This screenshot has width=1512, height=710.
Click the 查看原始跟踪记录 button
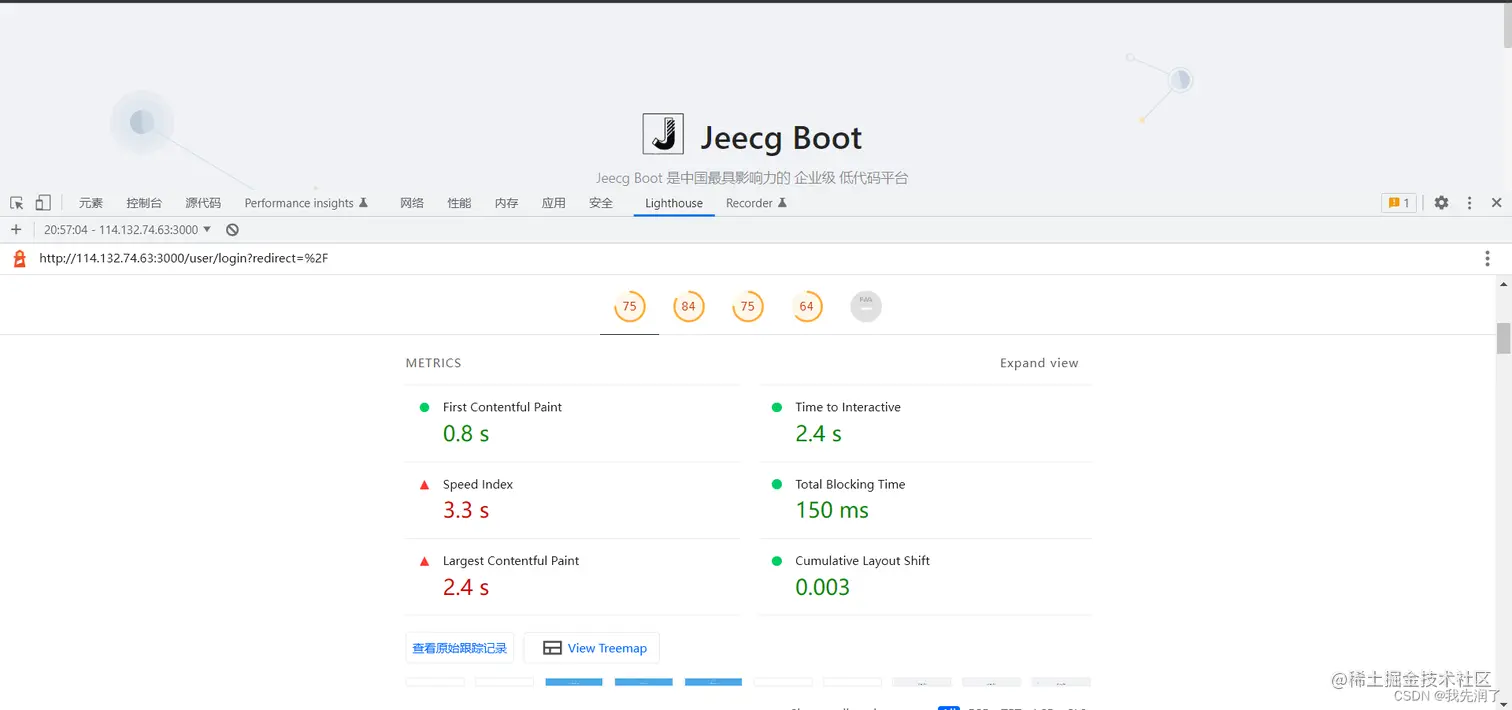(x=459, y=647)
